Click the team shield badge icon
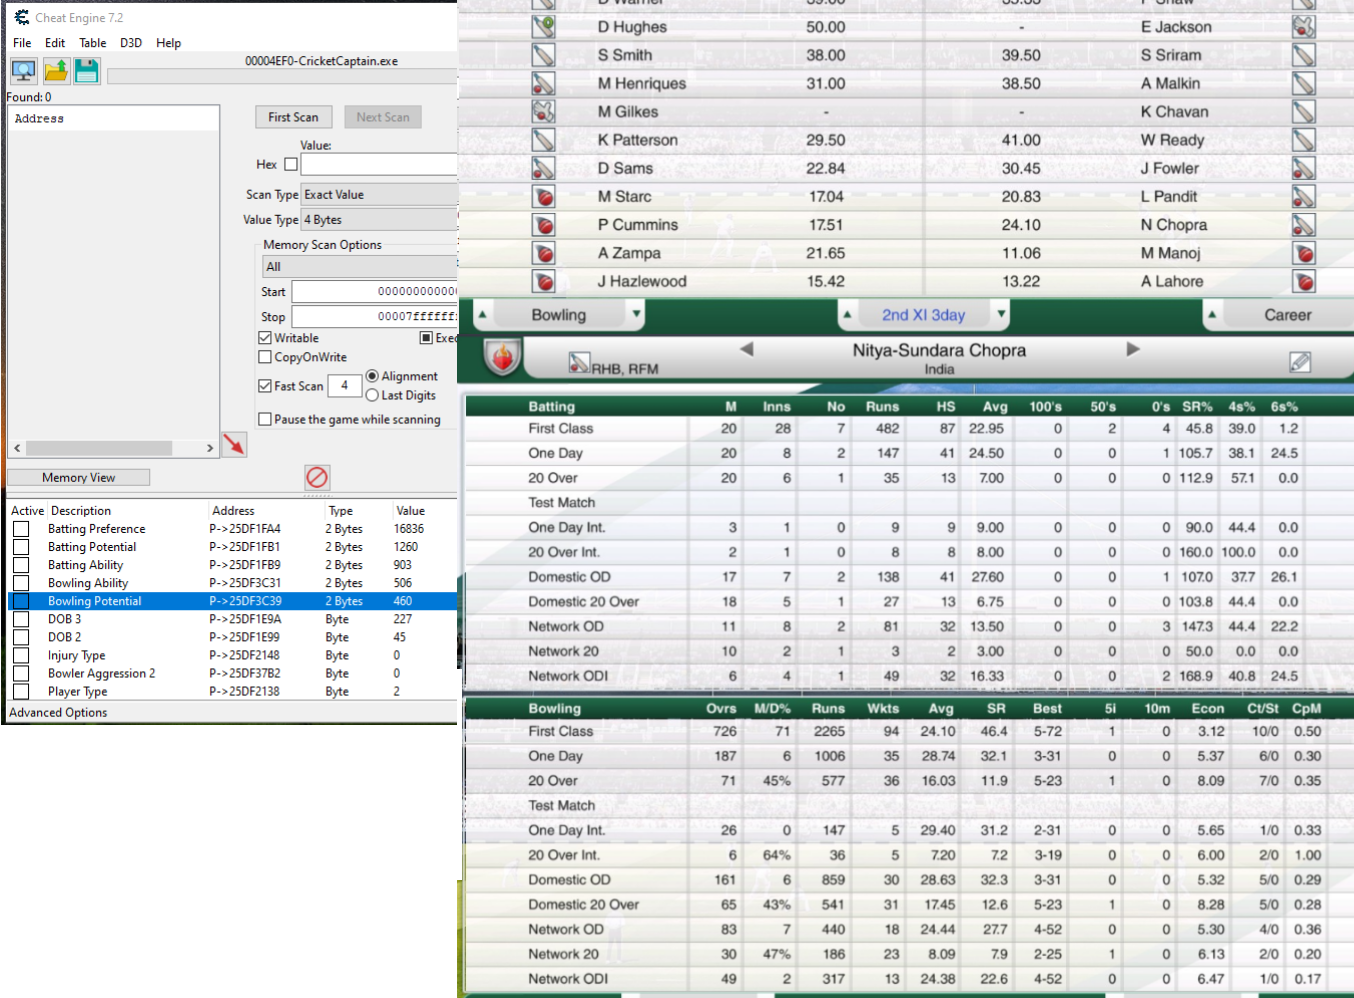The image size is (1354, 998). [502, 357]
